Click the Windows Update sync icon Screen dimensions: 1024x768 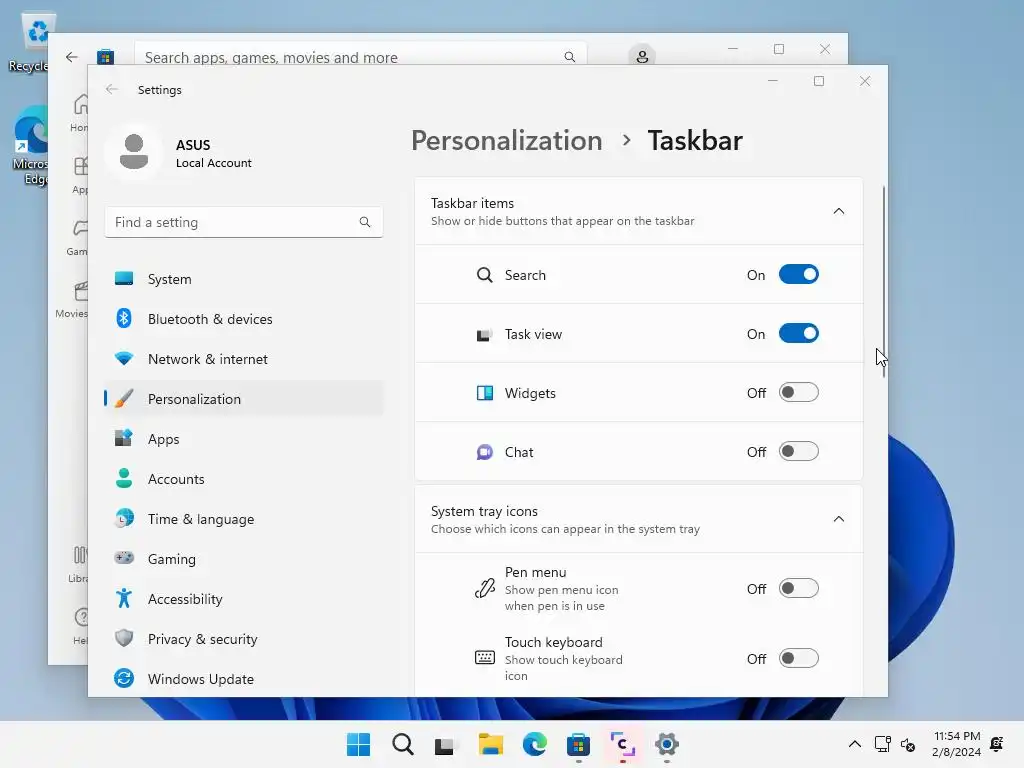pyautogui.click(x=123, y=679)
